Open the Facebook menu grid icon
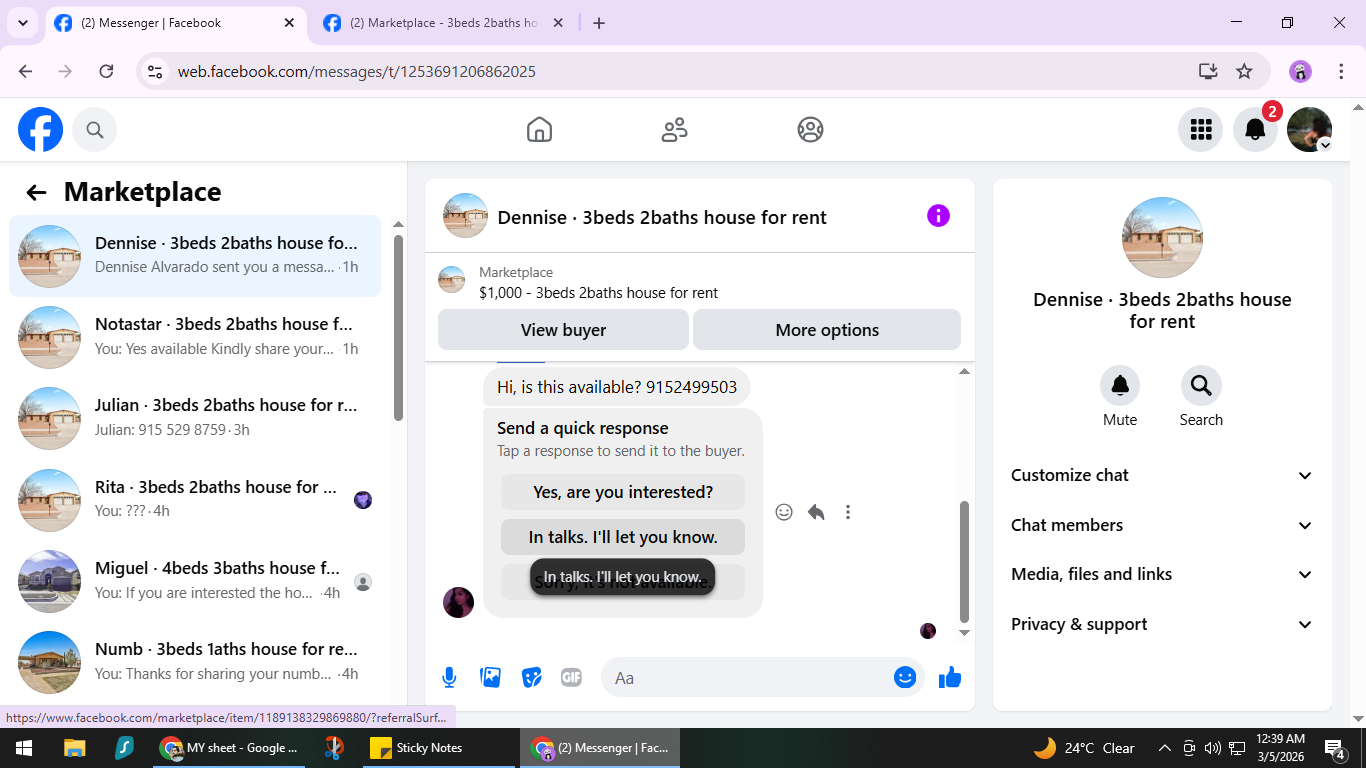The height and width of the screenshot is (768, 1366). coord(1200,130)
